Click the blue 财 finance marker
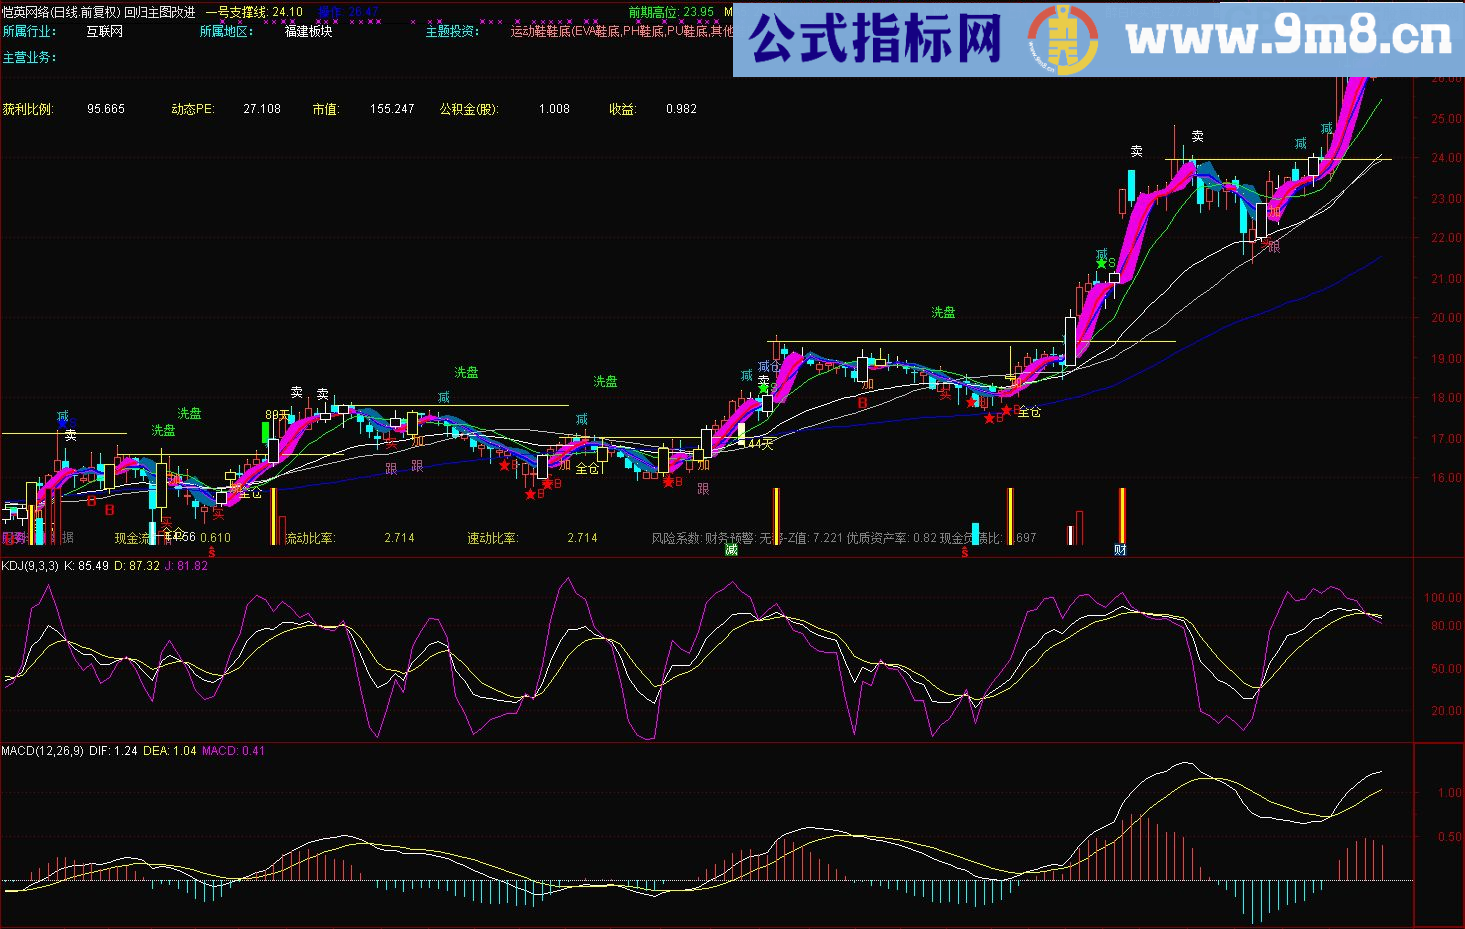Image resolution: width=1465 pixels, height=929 pixels. 1120,550
